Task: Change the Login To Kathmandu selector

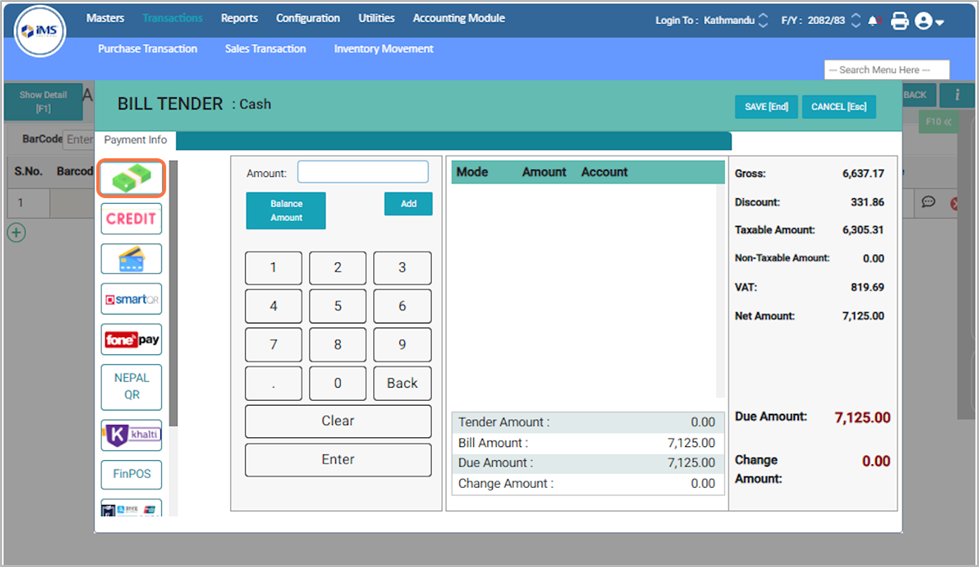Action: [764, 20]
